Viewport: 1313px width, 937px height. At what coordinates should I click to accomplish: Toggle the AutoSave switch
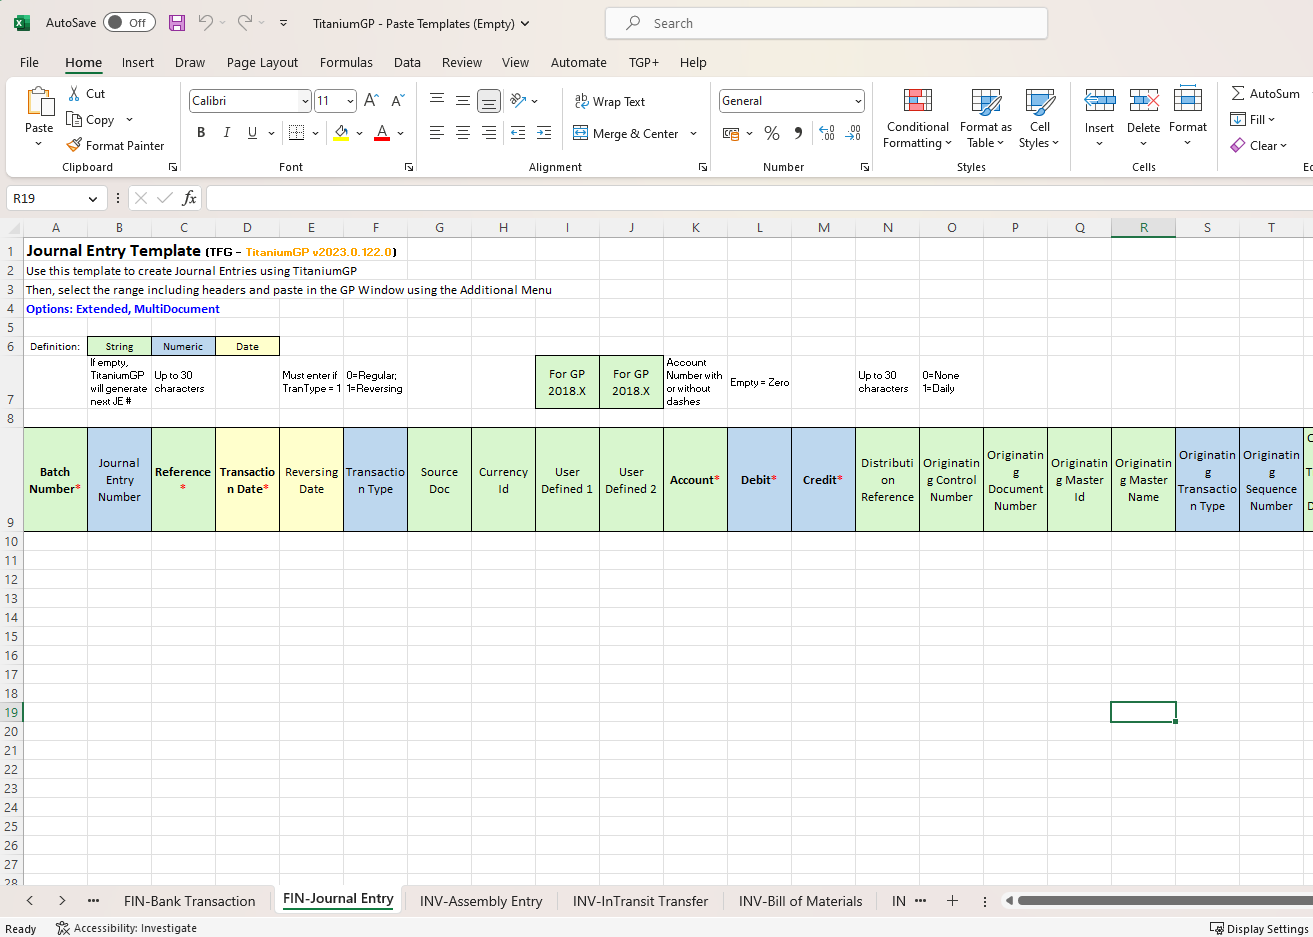[129, 23]
